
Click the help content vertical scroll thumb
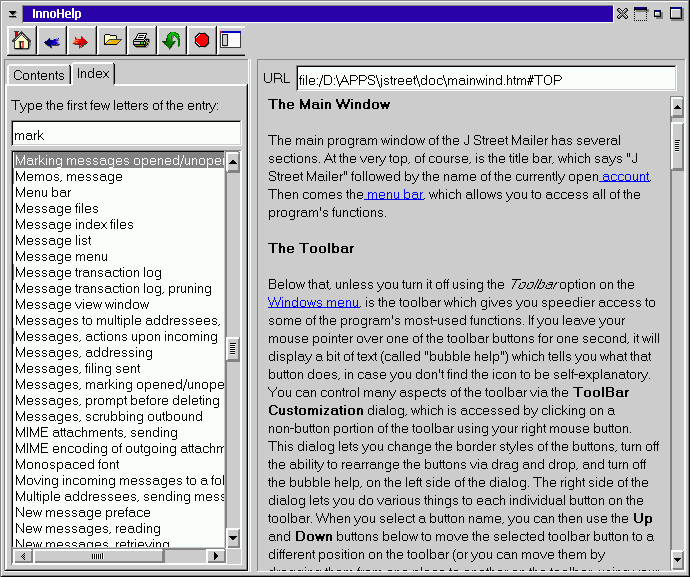coord(677,145)
